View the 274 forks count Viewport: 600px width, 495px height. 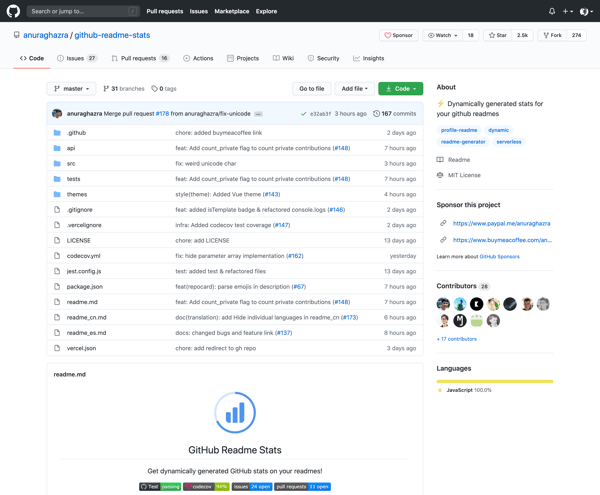[576, 35]
